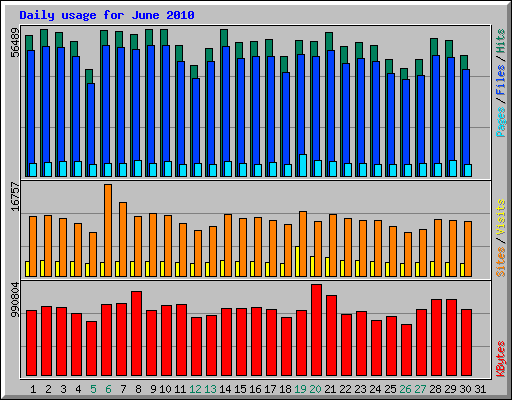Click day 25 on the x-axis
Viewport: 512px width, 400px height.
pos(390,389)
